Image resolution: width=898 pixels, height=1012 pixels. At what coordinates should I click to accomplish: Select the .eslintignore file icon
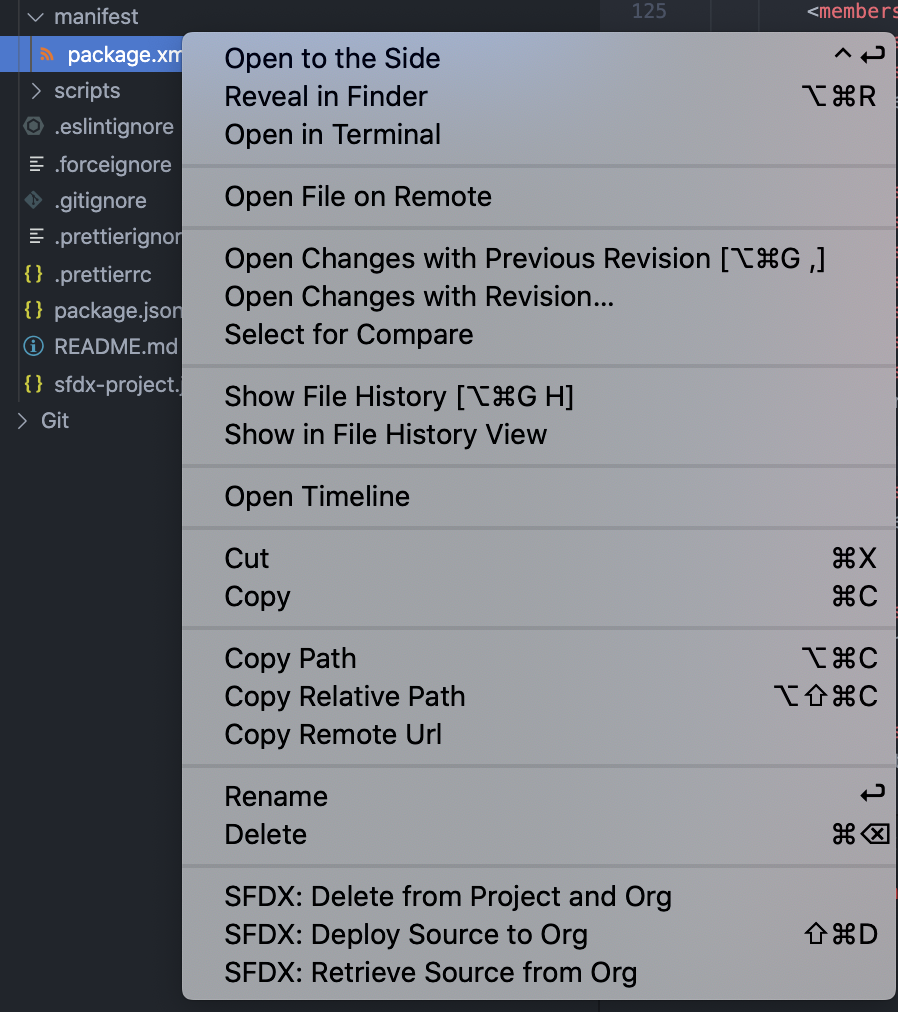33,127
